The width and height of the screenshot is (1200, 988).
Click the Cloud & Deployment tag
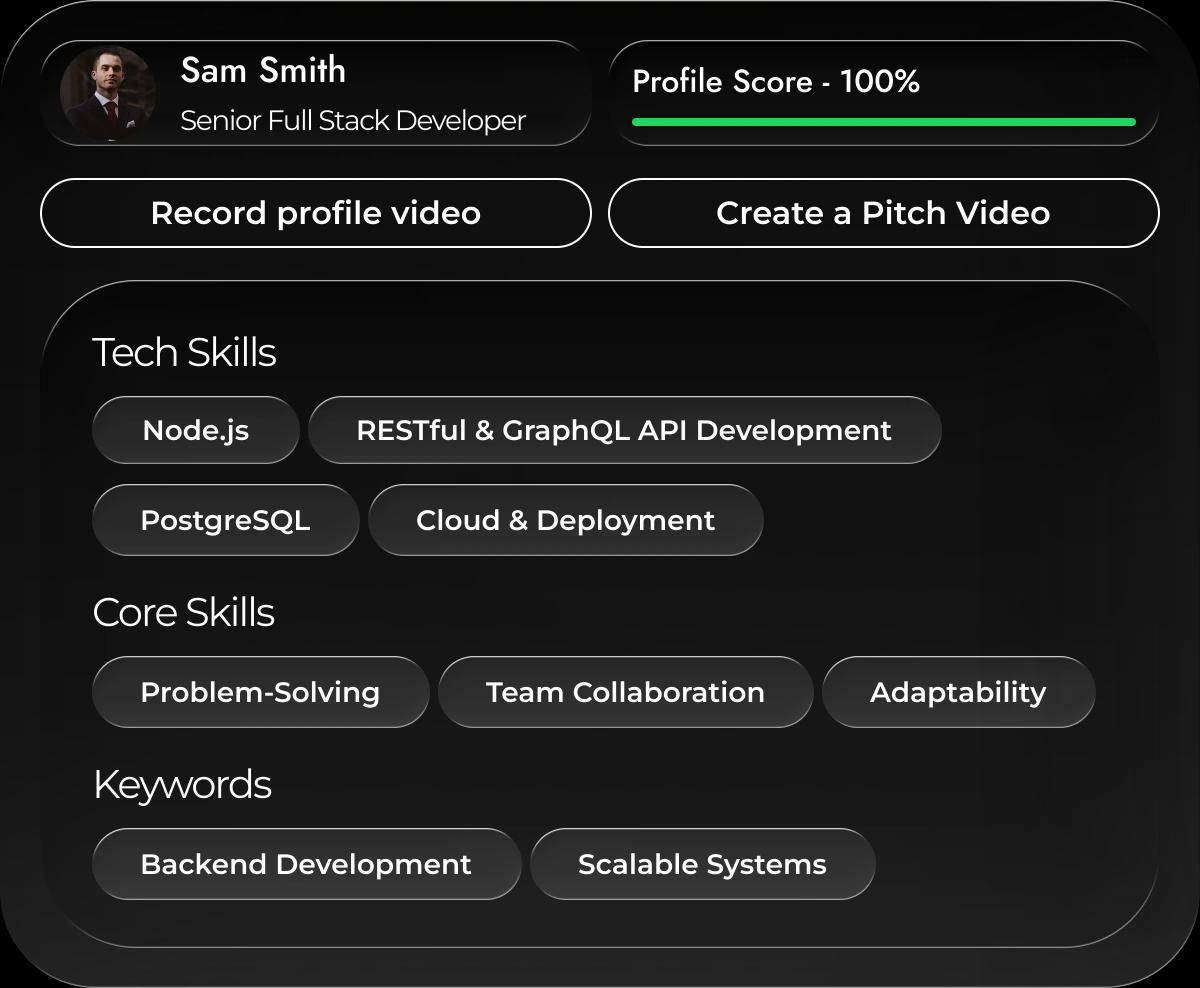point(565,521)
